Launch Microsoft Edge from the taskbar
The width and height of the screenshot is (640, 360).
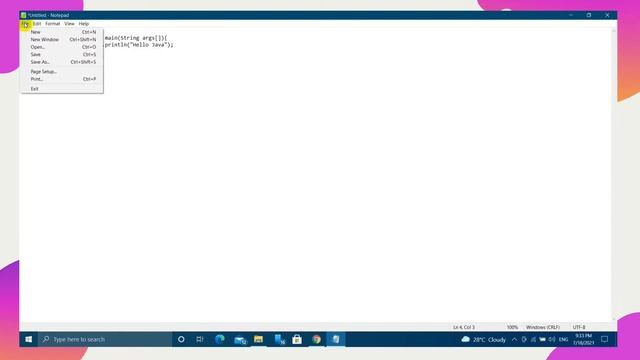click(220, 339)
